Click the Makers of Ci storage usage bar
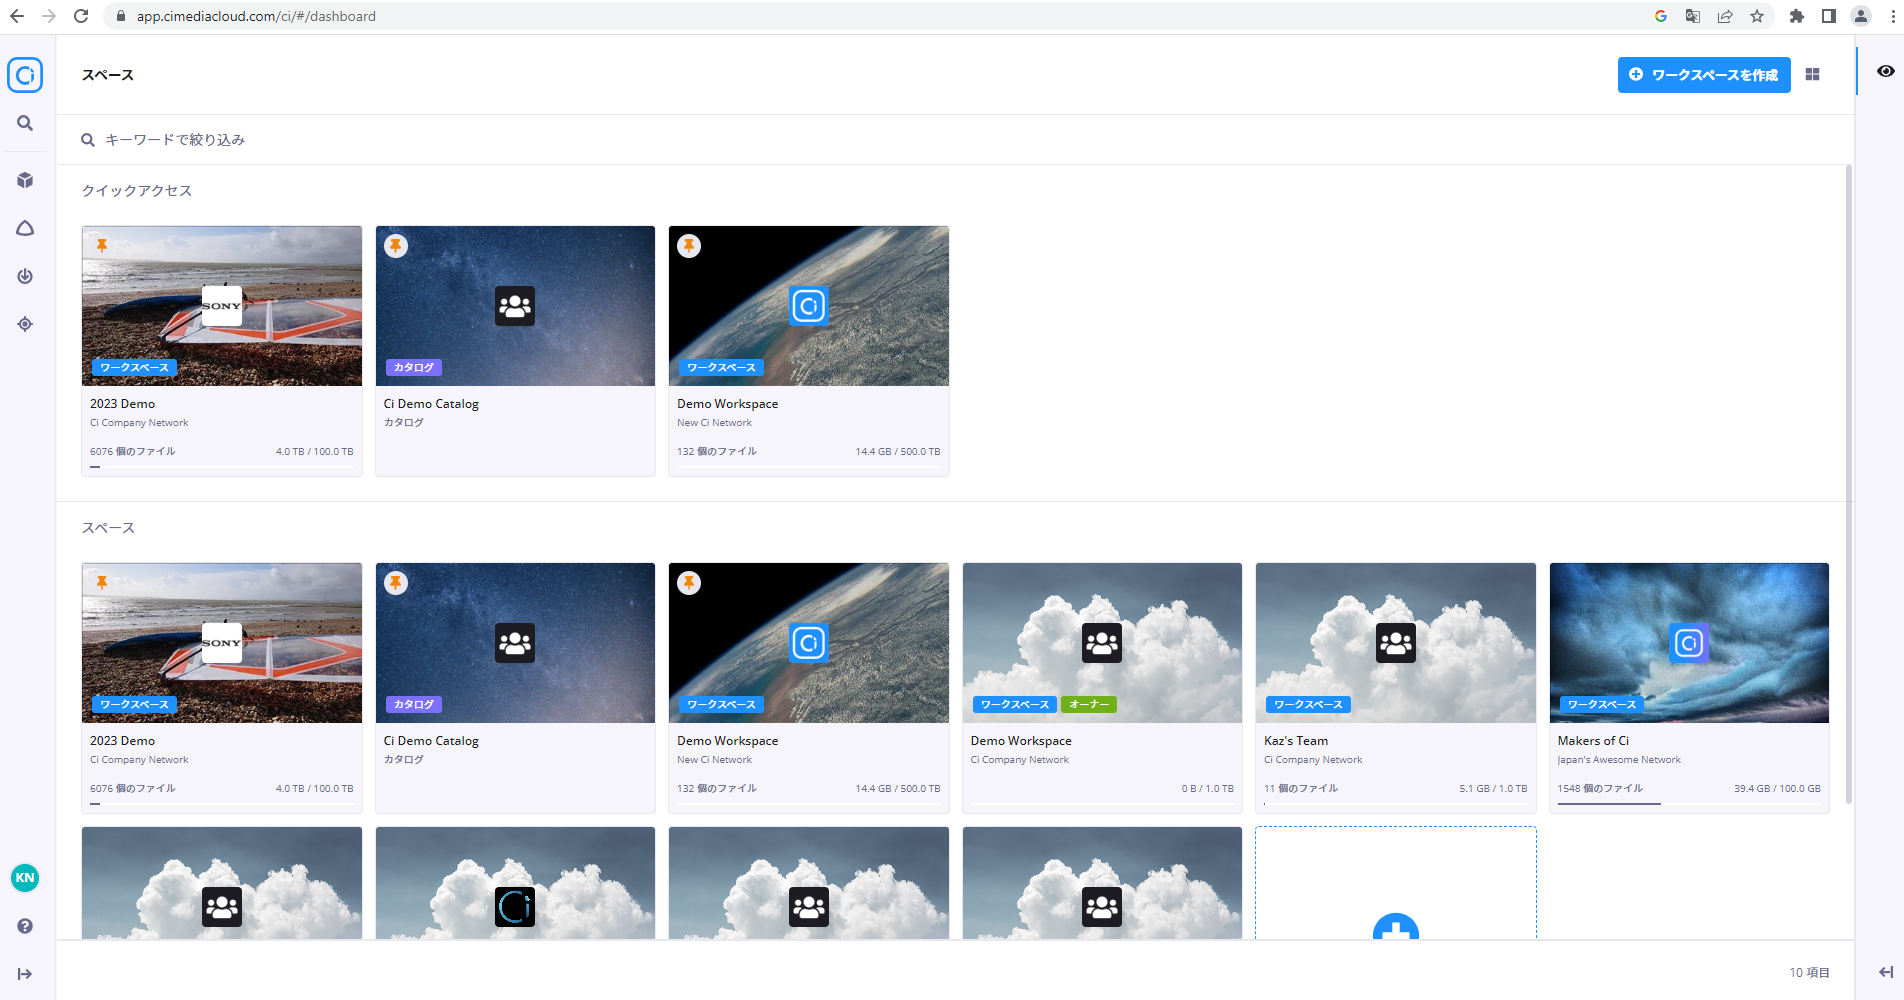Viewport: 1904px width, 1000px height. pyautogui.click(x=1689, y=803)
